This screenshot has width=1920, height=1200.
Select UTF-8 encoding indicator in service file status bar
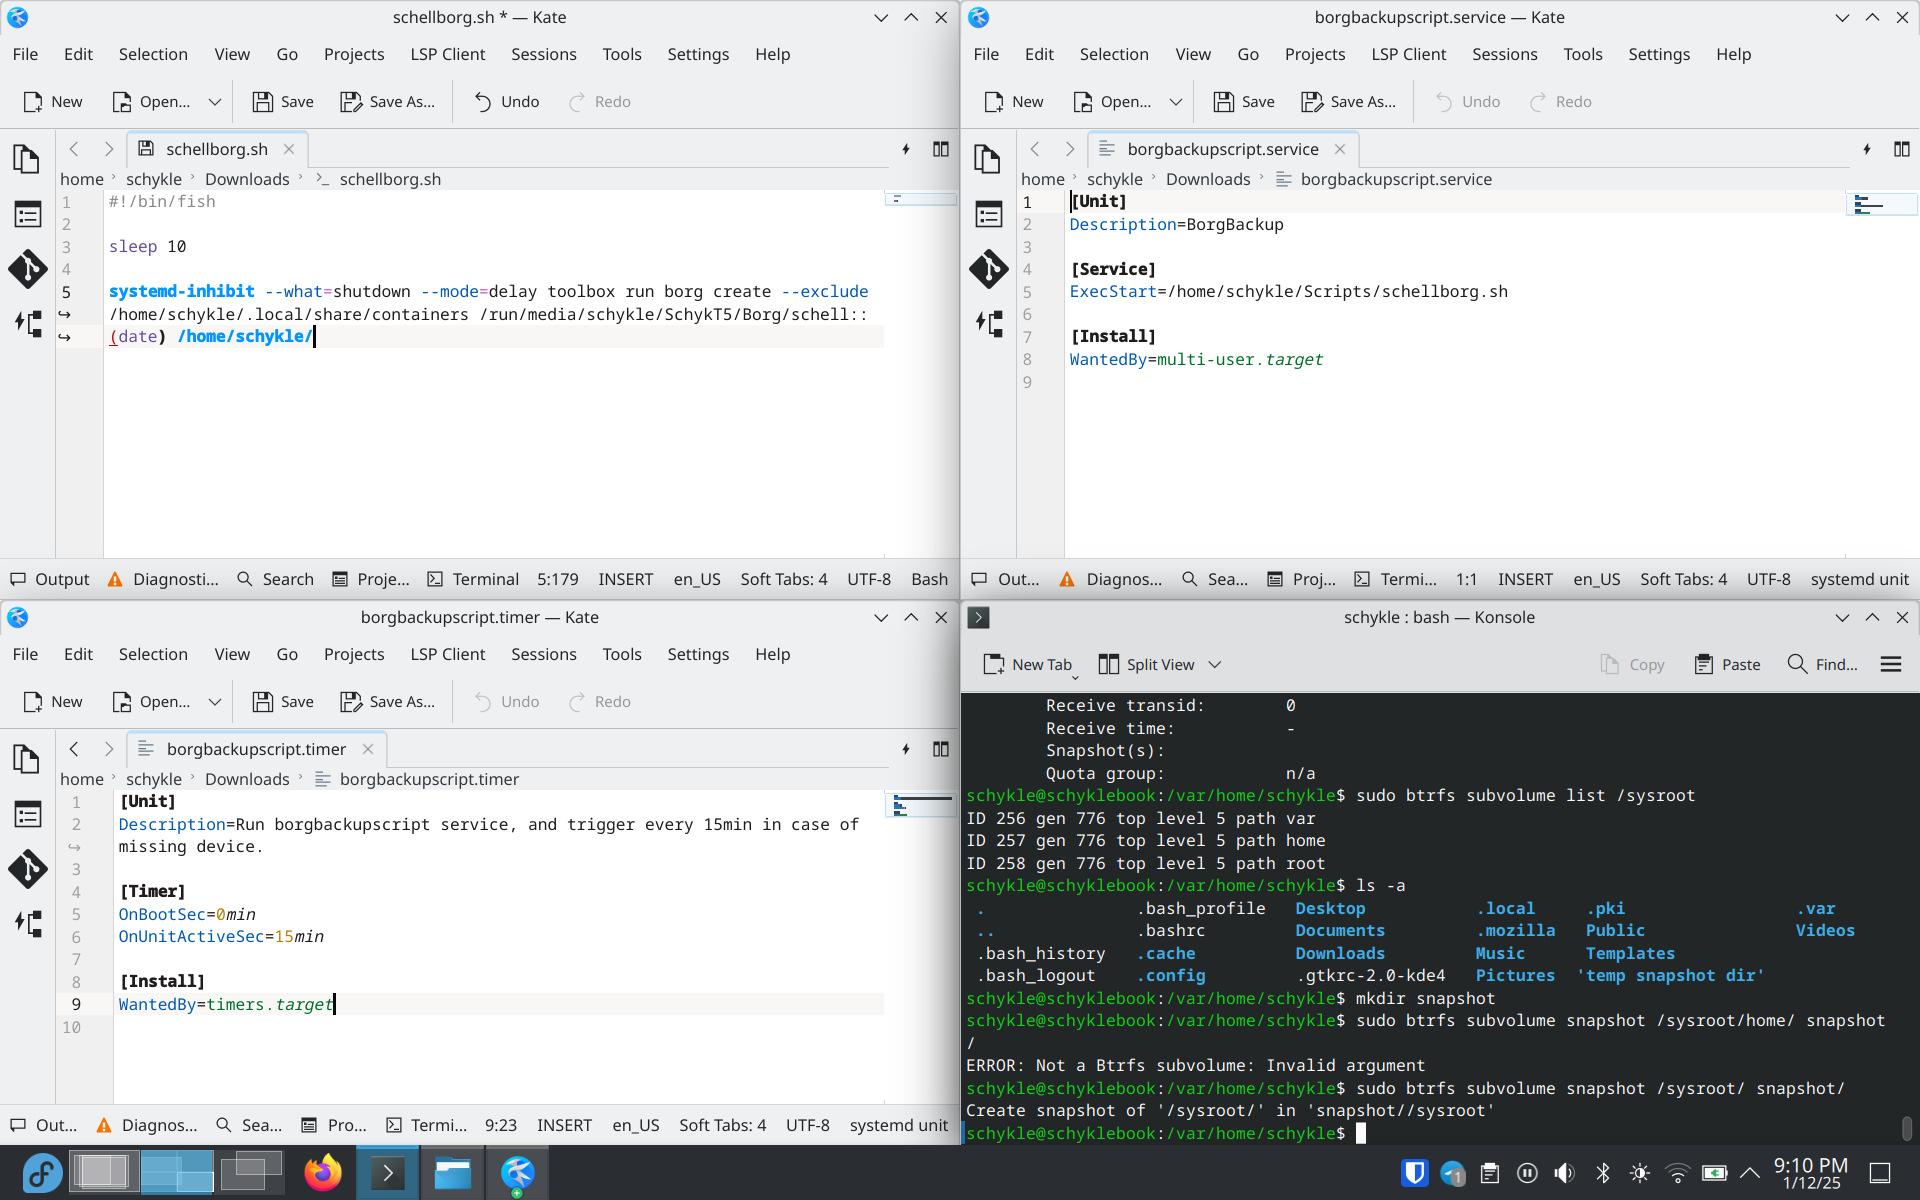(x=1768, y=578)
